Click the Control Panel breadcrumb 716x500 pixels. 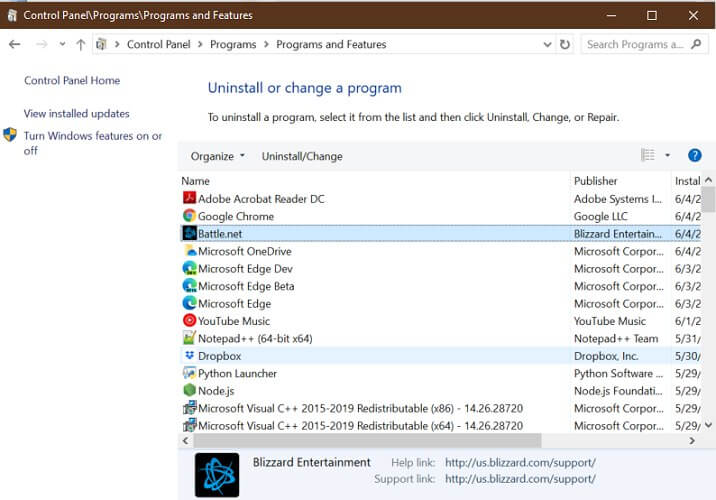click(x=158, y=44)
